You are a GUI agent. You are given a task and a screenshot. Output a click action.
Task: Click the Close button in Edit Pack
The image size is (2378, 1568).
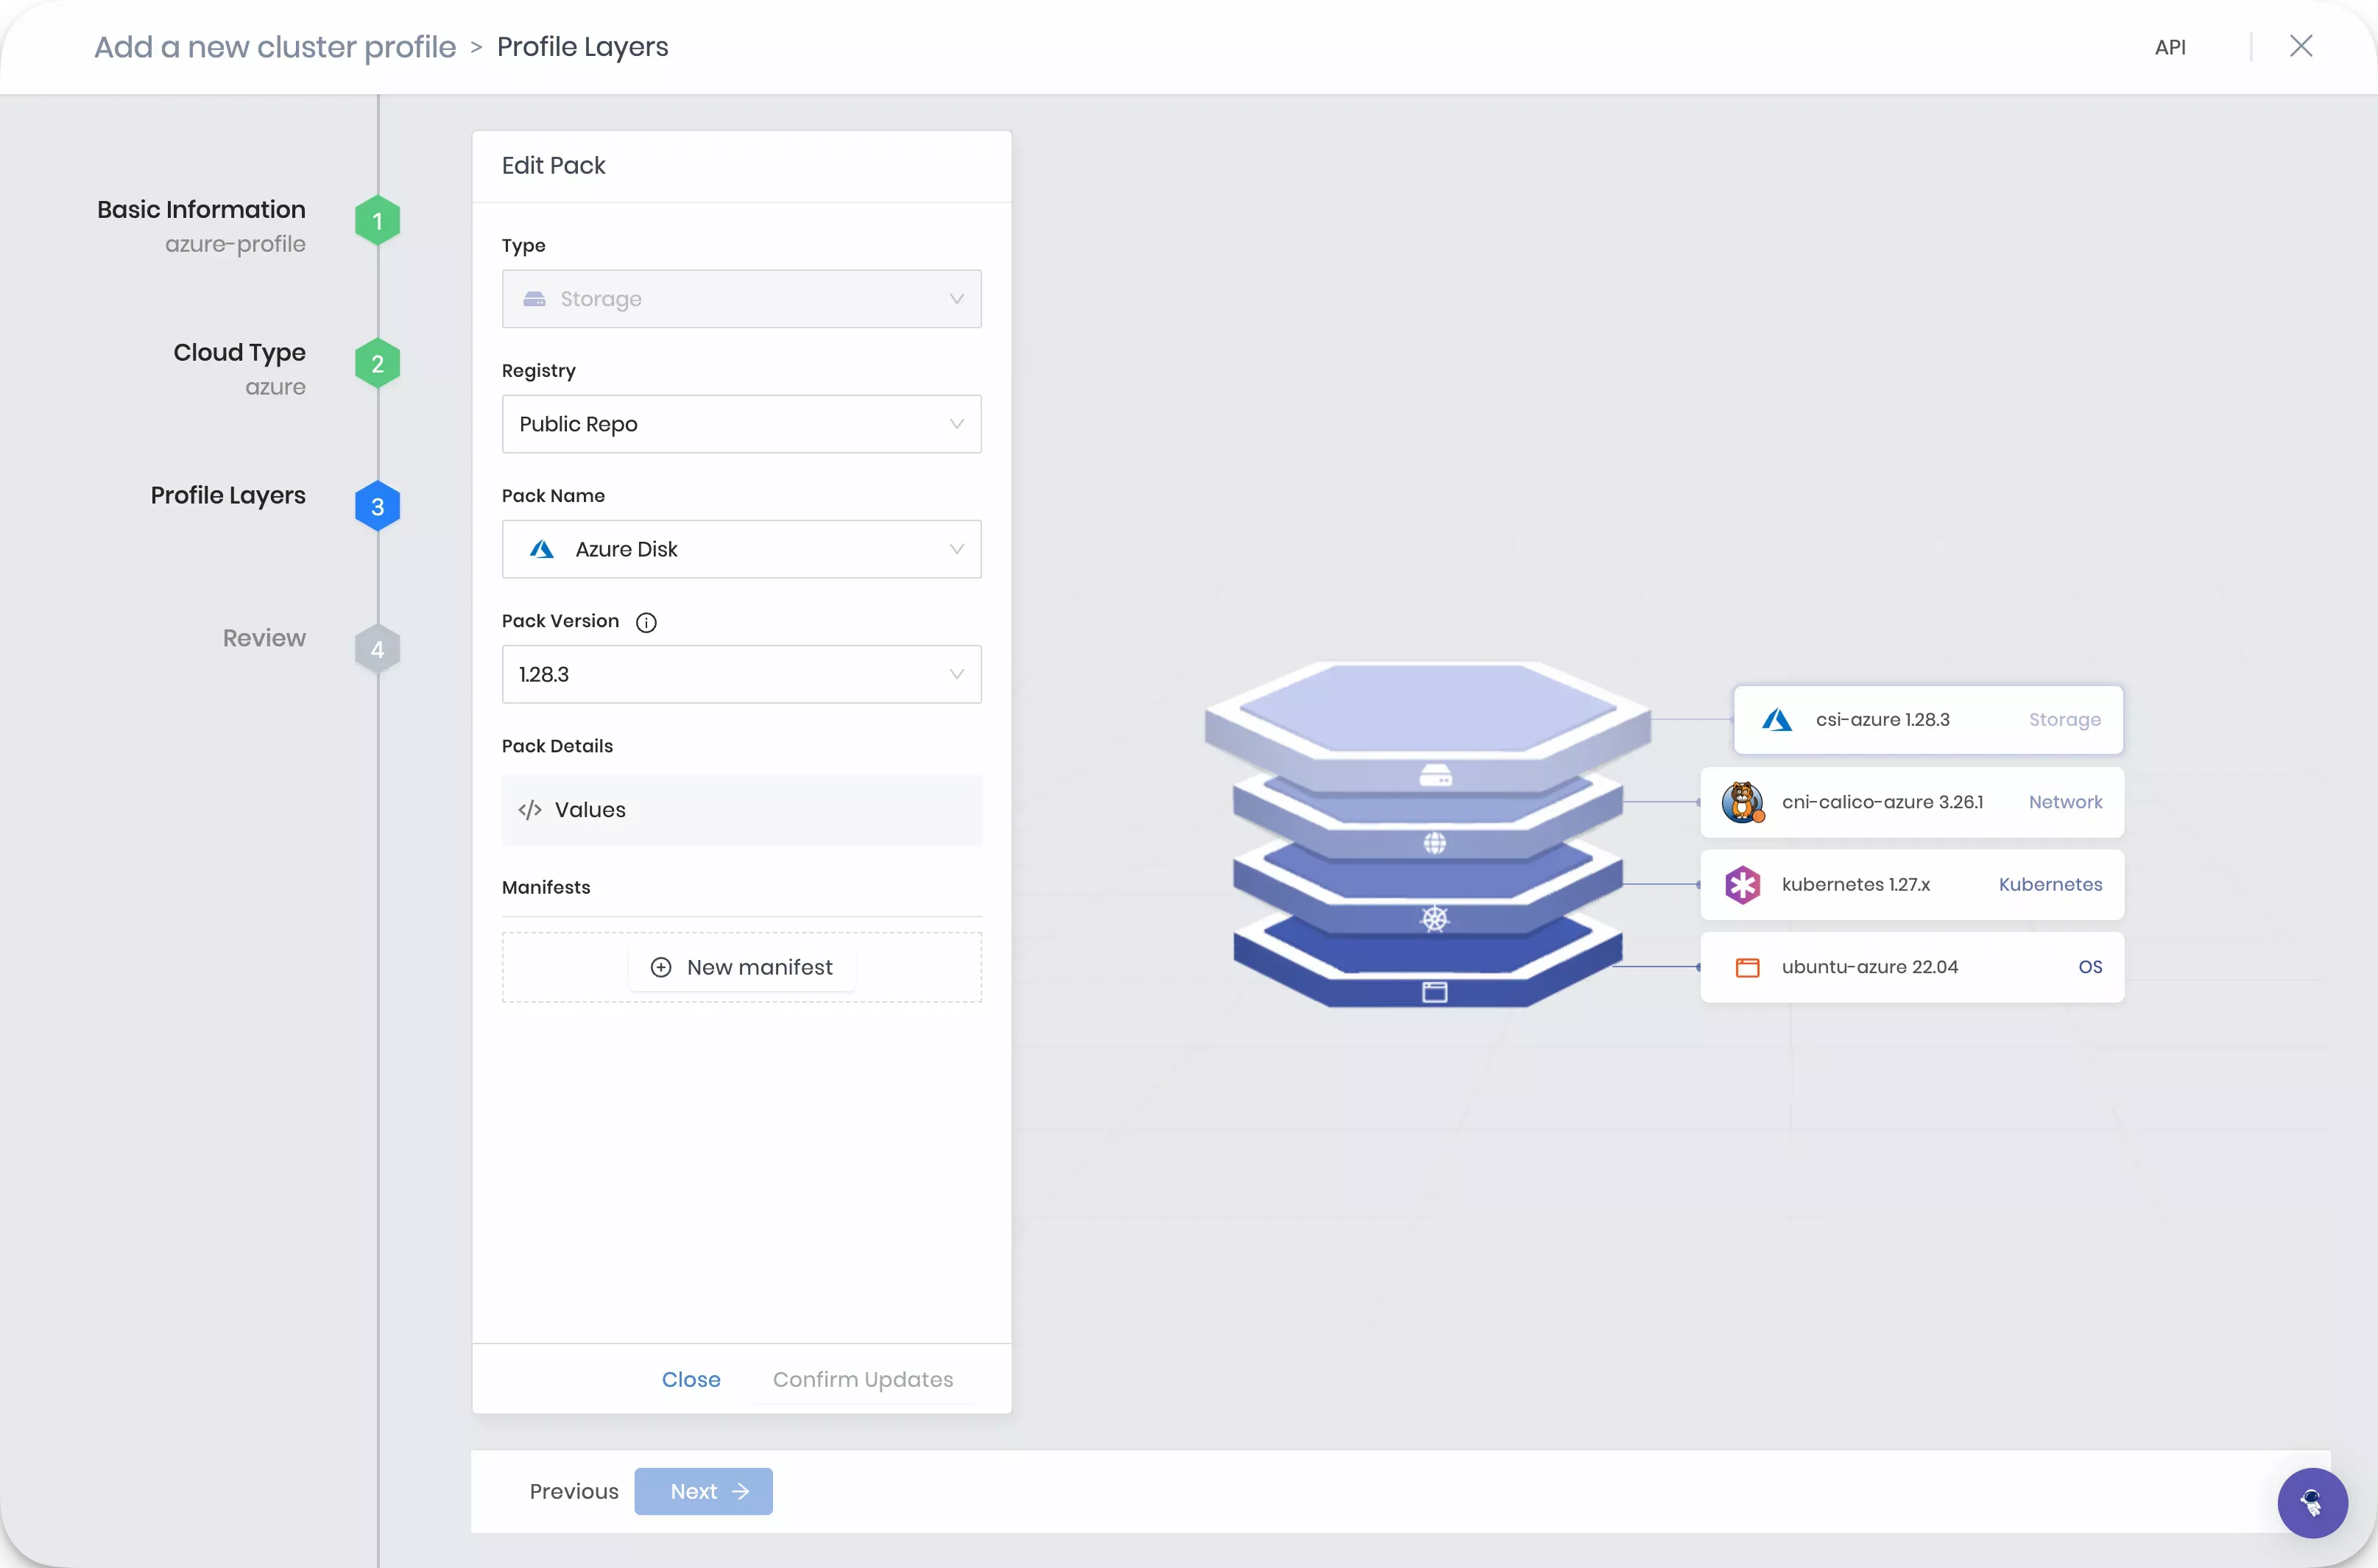coord(689,1379)
